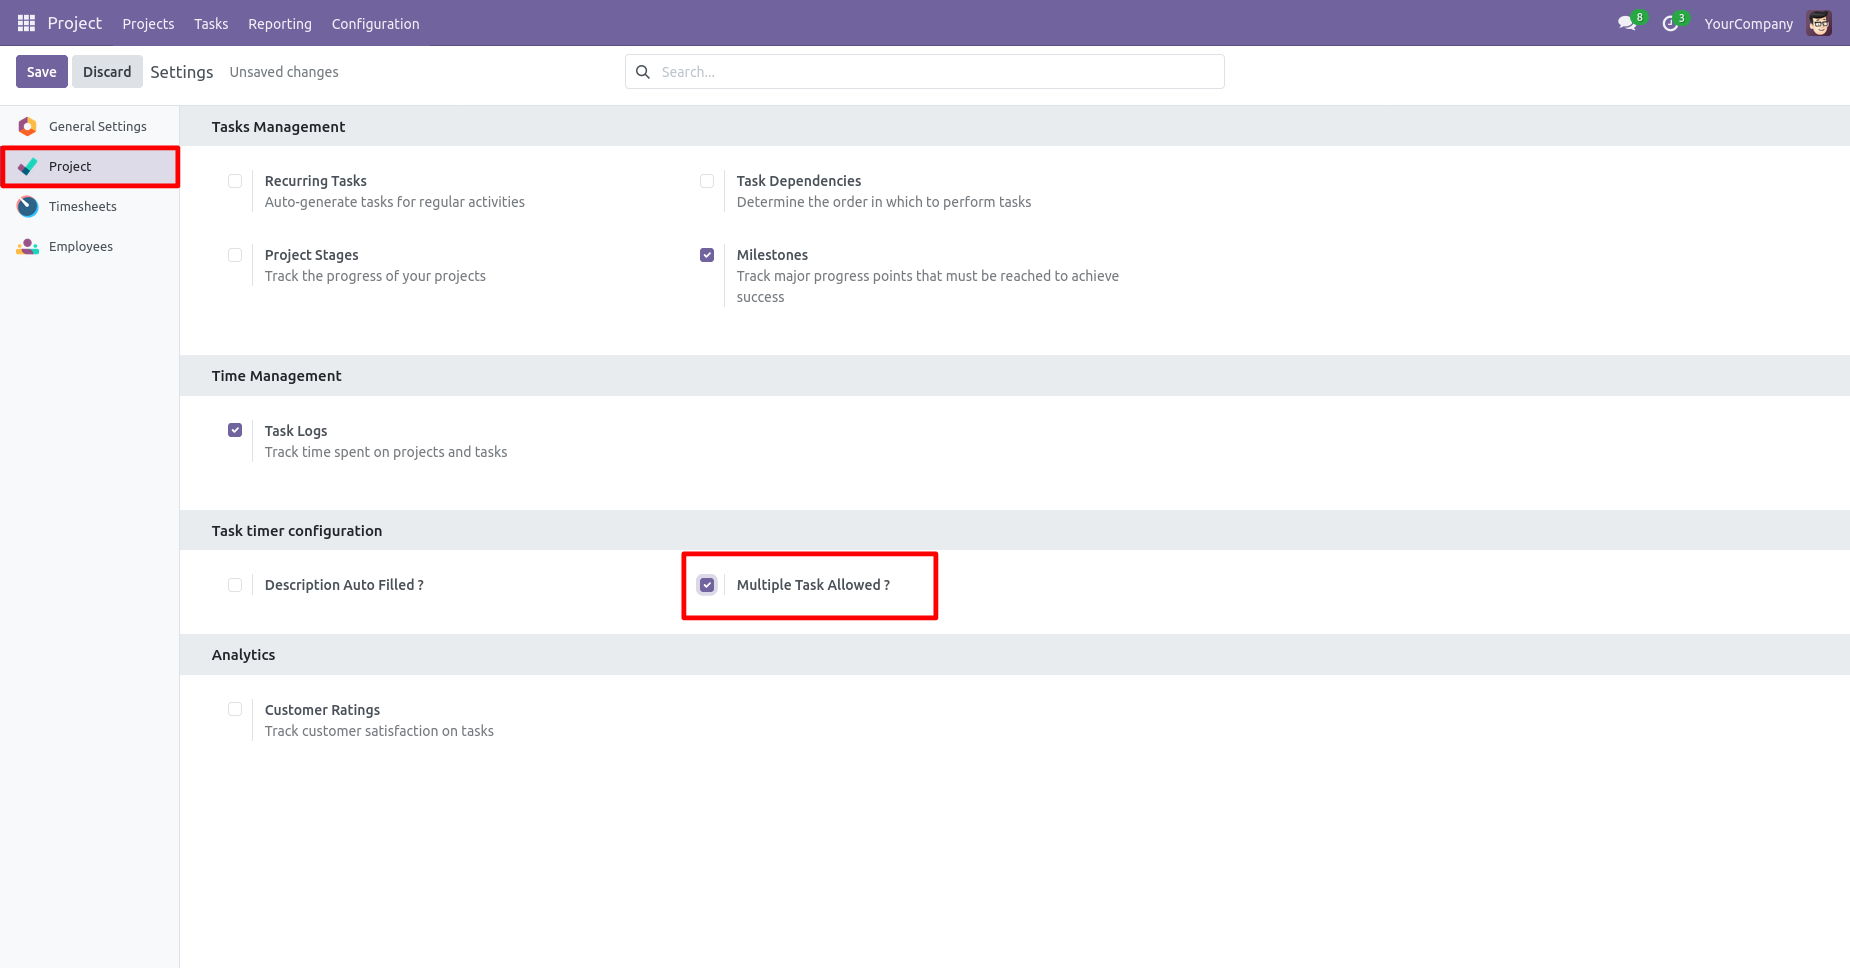
Task: Enable the Recurring Tasks checkbox
Action: [235, 181]
